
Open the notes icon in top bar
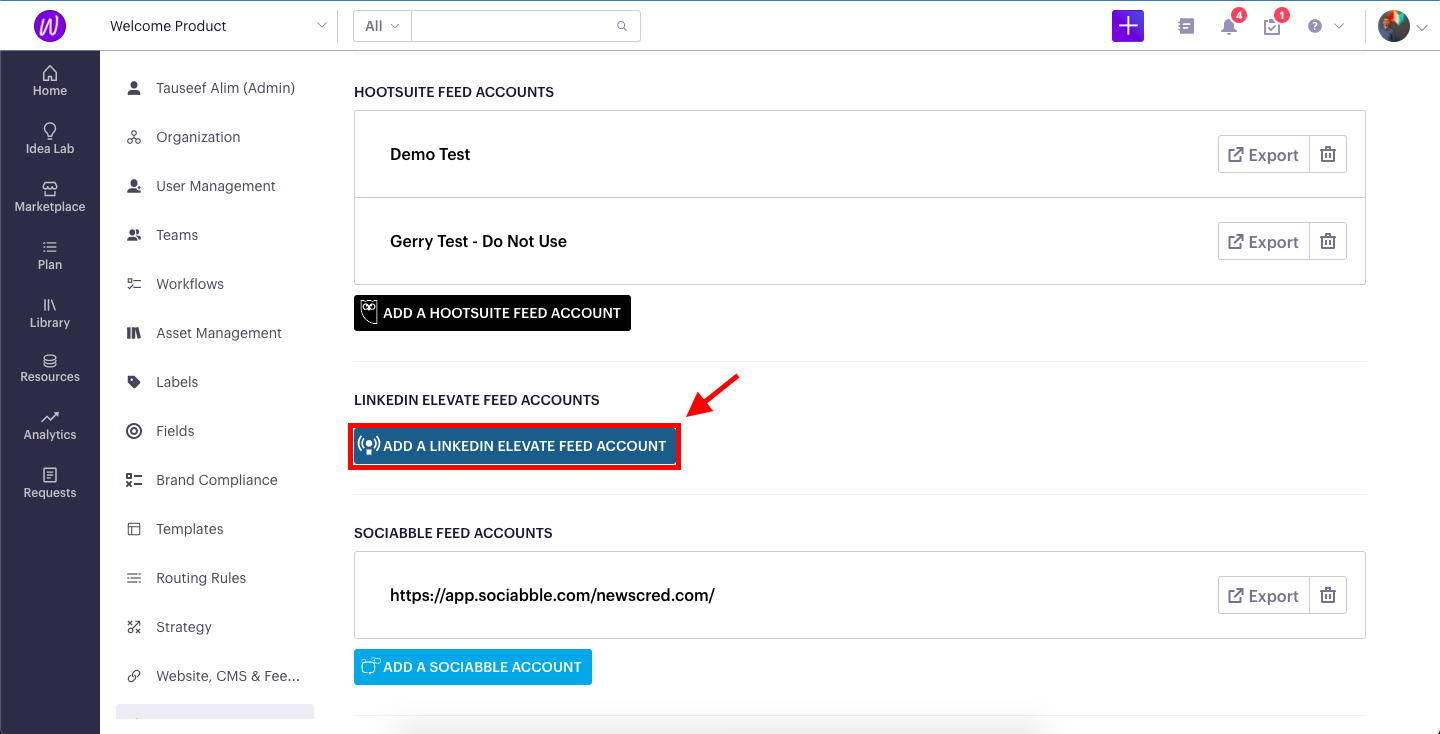coord(1186,27)
